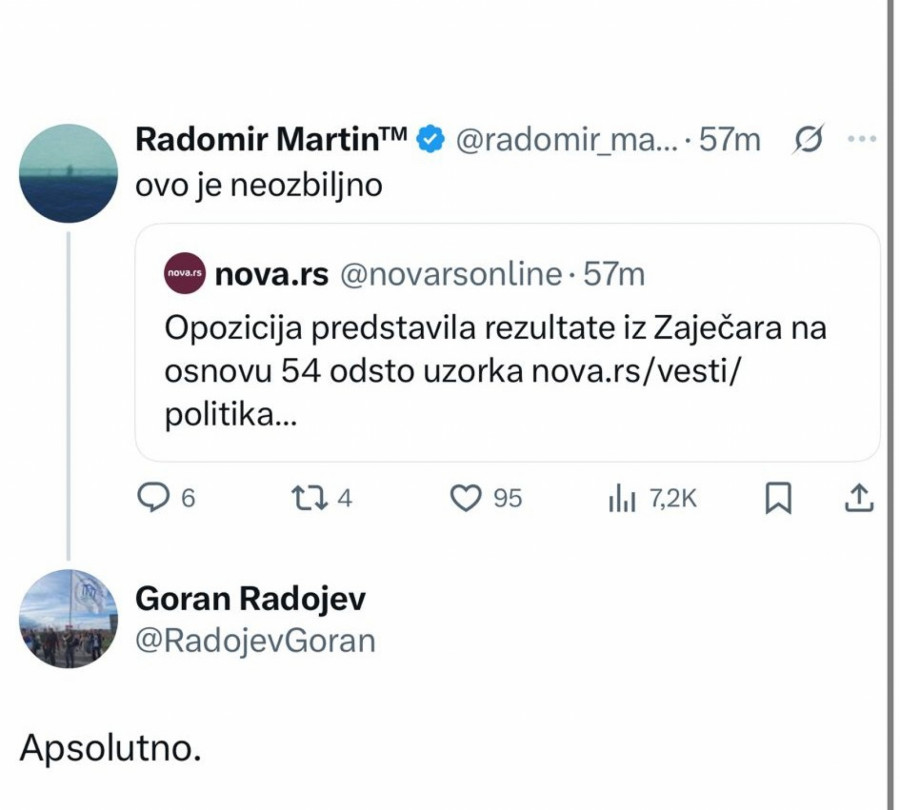Click the 57m timestamp on Radomir's tweet
This screenshot has height=810, width=900.
tap(730, 142)
